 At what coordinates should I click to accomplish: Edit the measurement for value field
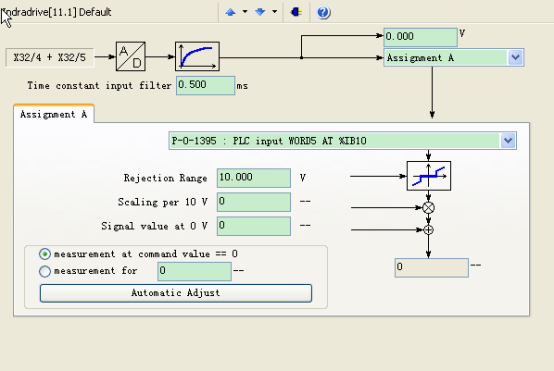194,271
